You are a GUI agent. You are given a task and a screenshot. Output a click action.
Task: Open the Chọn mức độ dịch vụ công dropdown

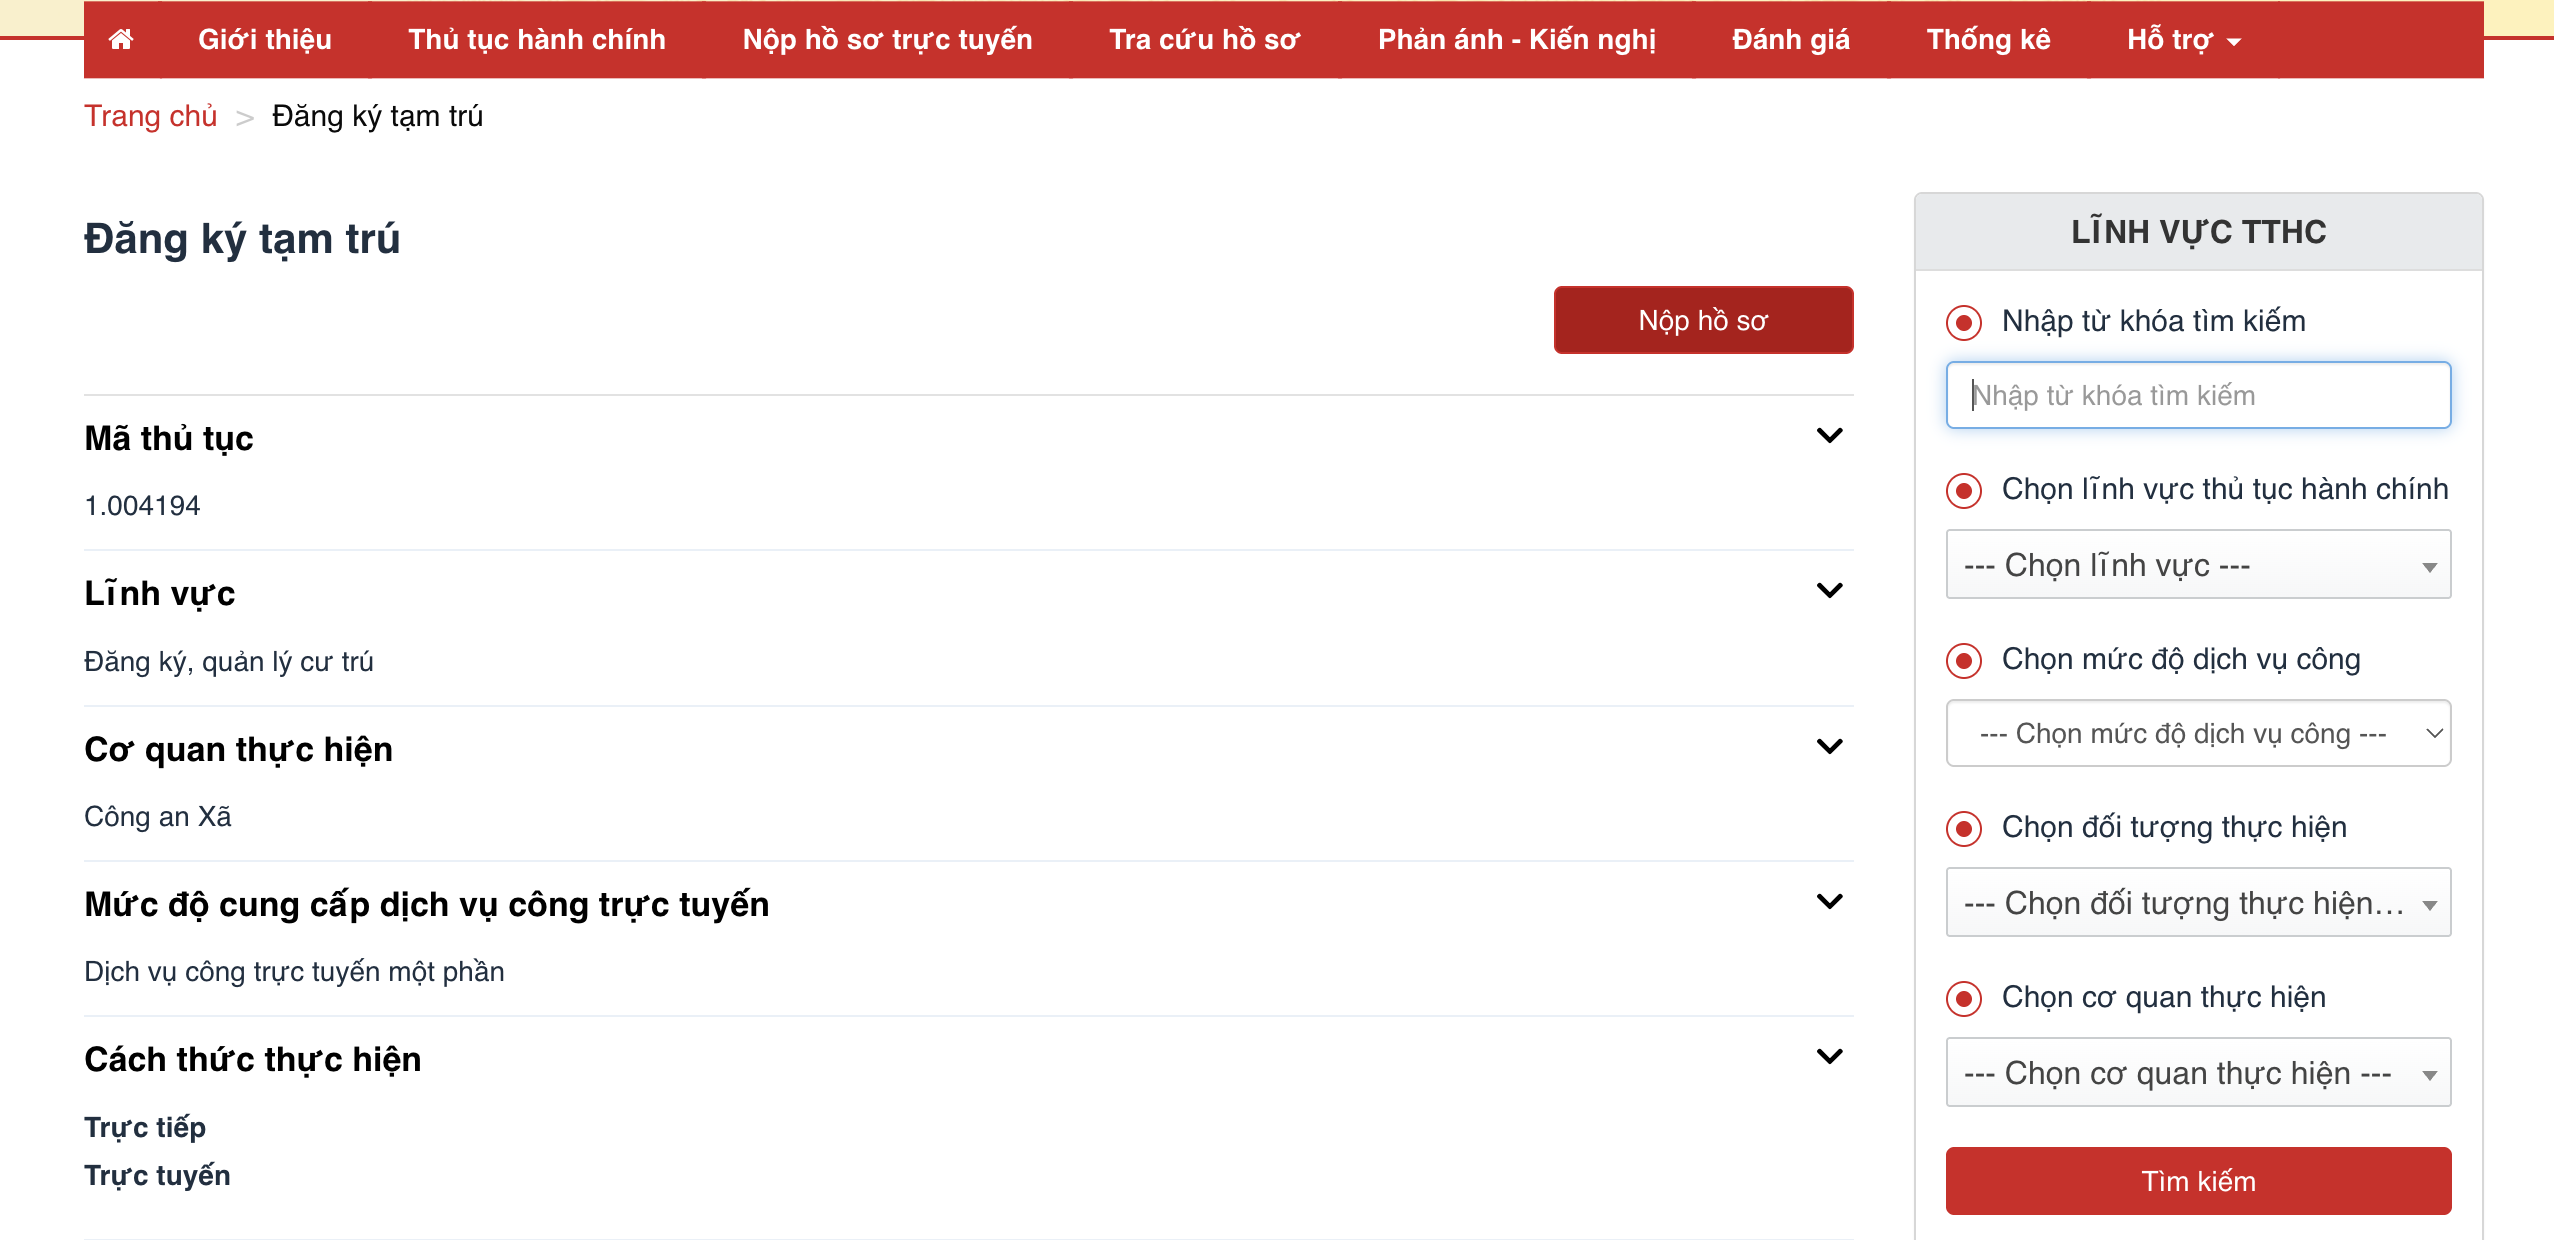click(2197, 734)
